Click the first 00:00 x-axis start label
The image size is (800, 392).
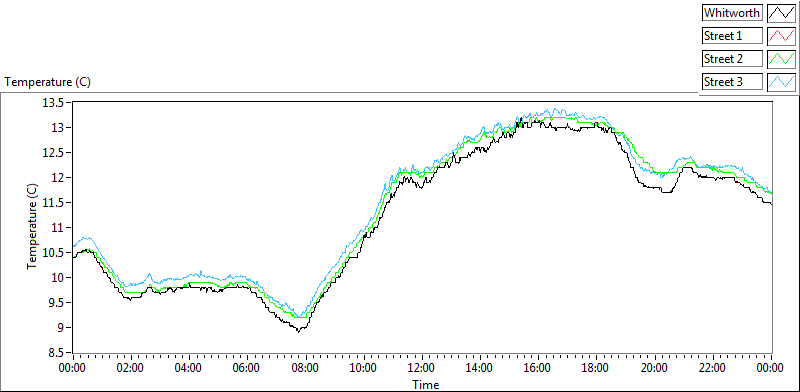coord(73,368)
